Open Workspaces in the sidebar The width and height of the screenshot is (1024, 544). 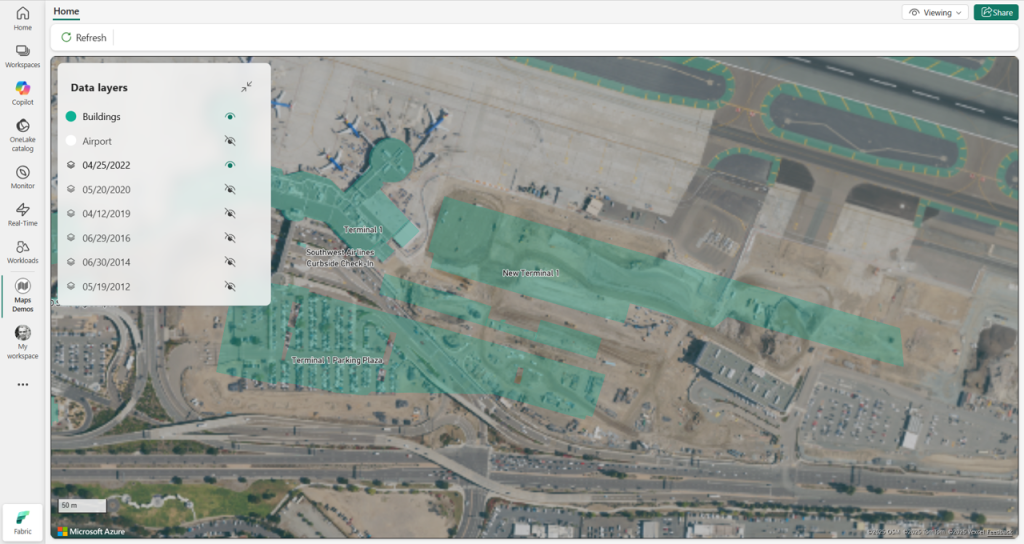pos(22,56)
